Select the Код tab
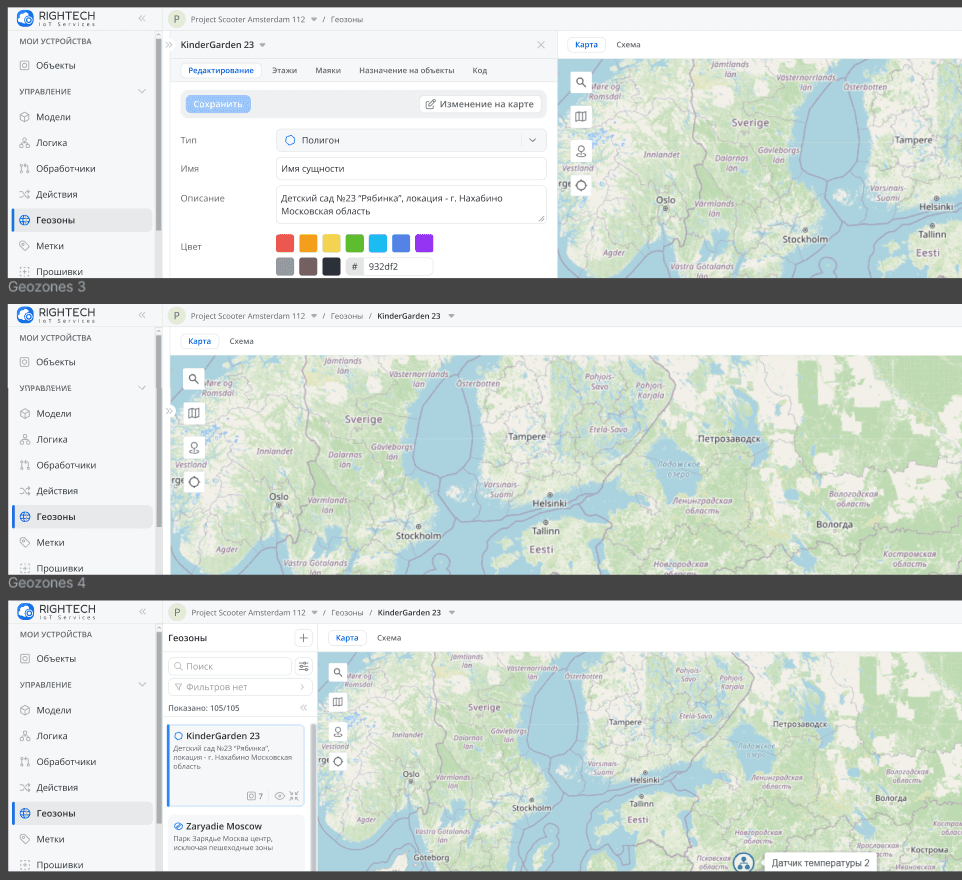 point(480,71)
